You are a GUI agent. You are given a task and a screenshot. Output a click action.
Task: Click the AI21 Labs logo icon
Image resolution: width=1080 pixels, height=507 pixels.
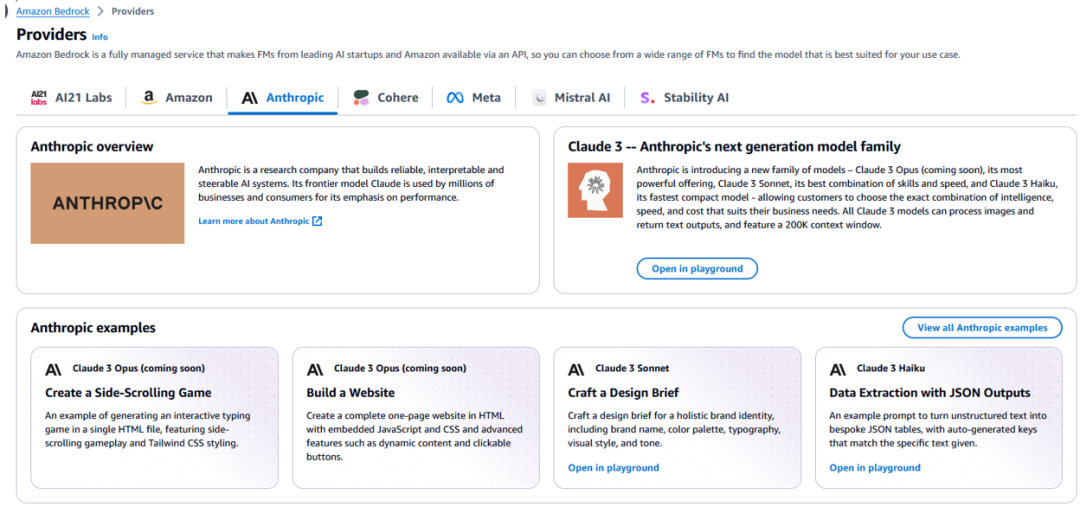[39, 98]
